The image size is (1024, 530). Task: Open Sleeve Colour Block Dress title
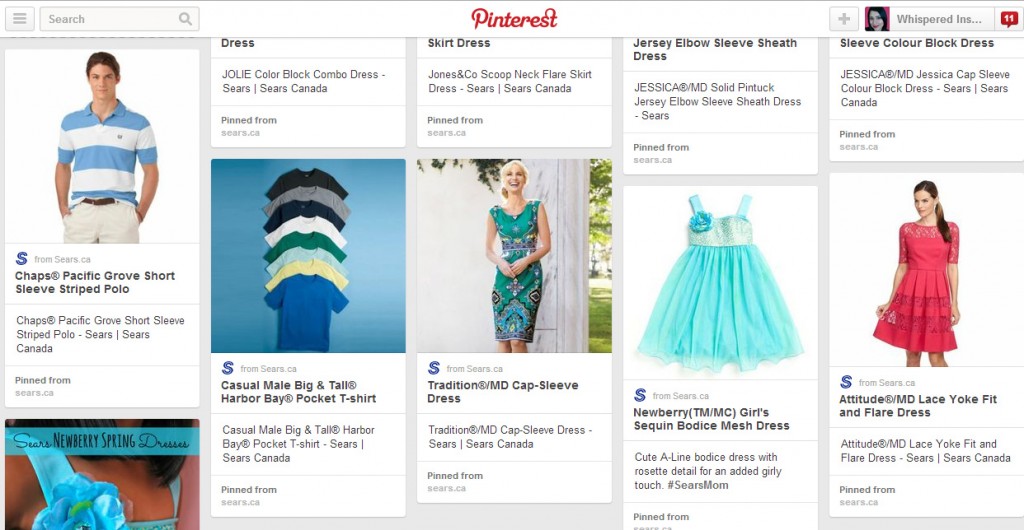pos(917,43)
